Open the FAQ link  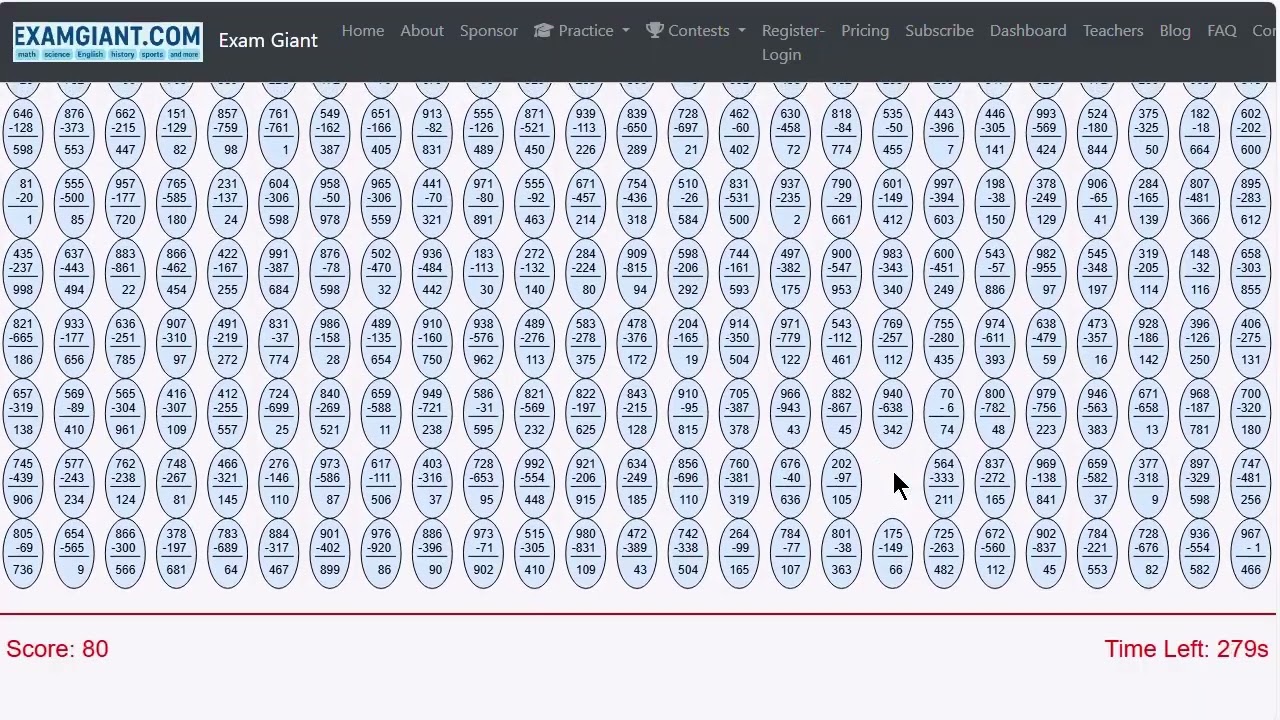(1222, 30)
